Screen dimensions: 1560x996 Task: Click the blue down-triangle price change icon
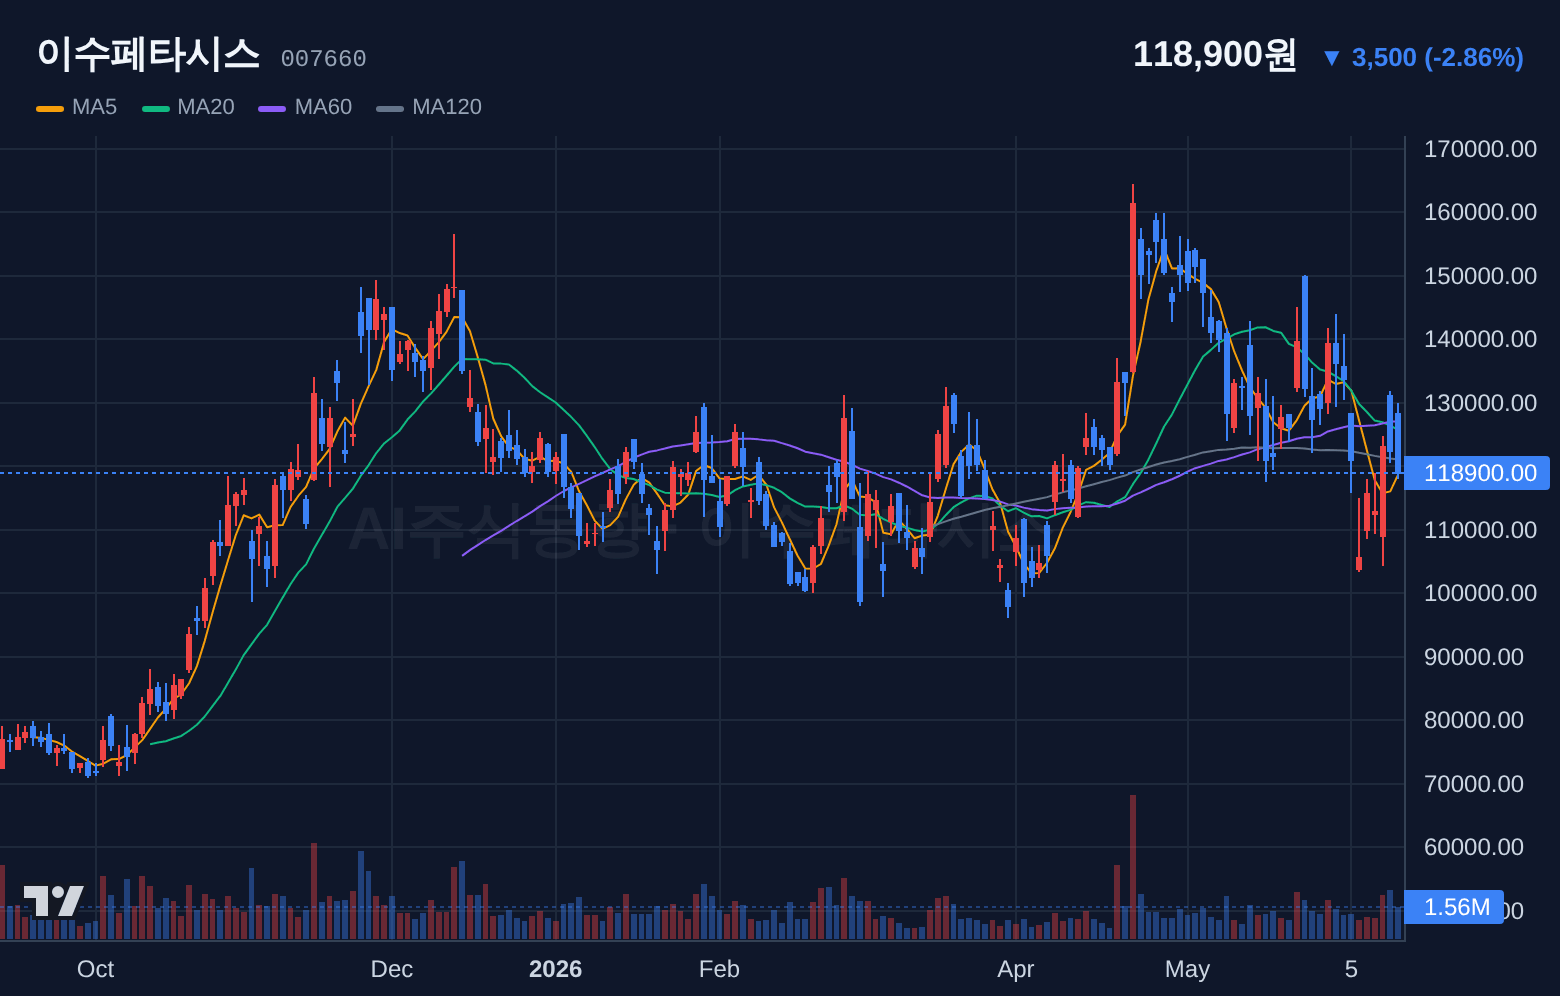point(1331,58)
